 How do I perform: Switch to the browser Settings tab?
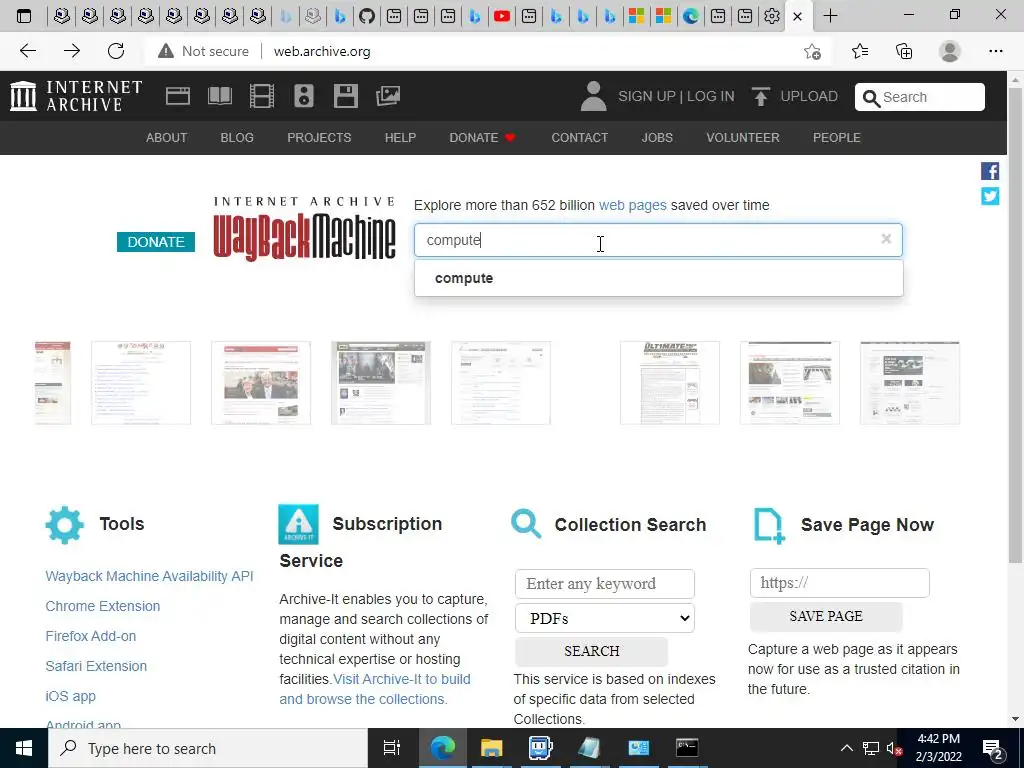point(771,16)
